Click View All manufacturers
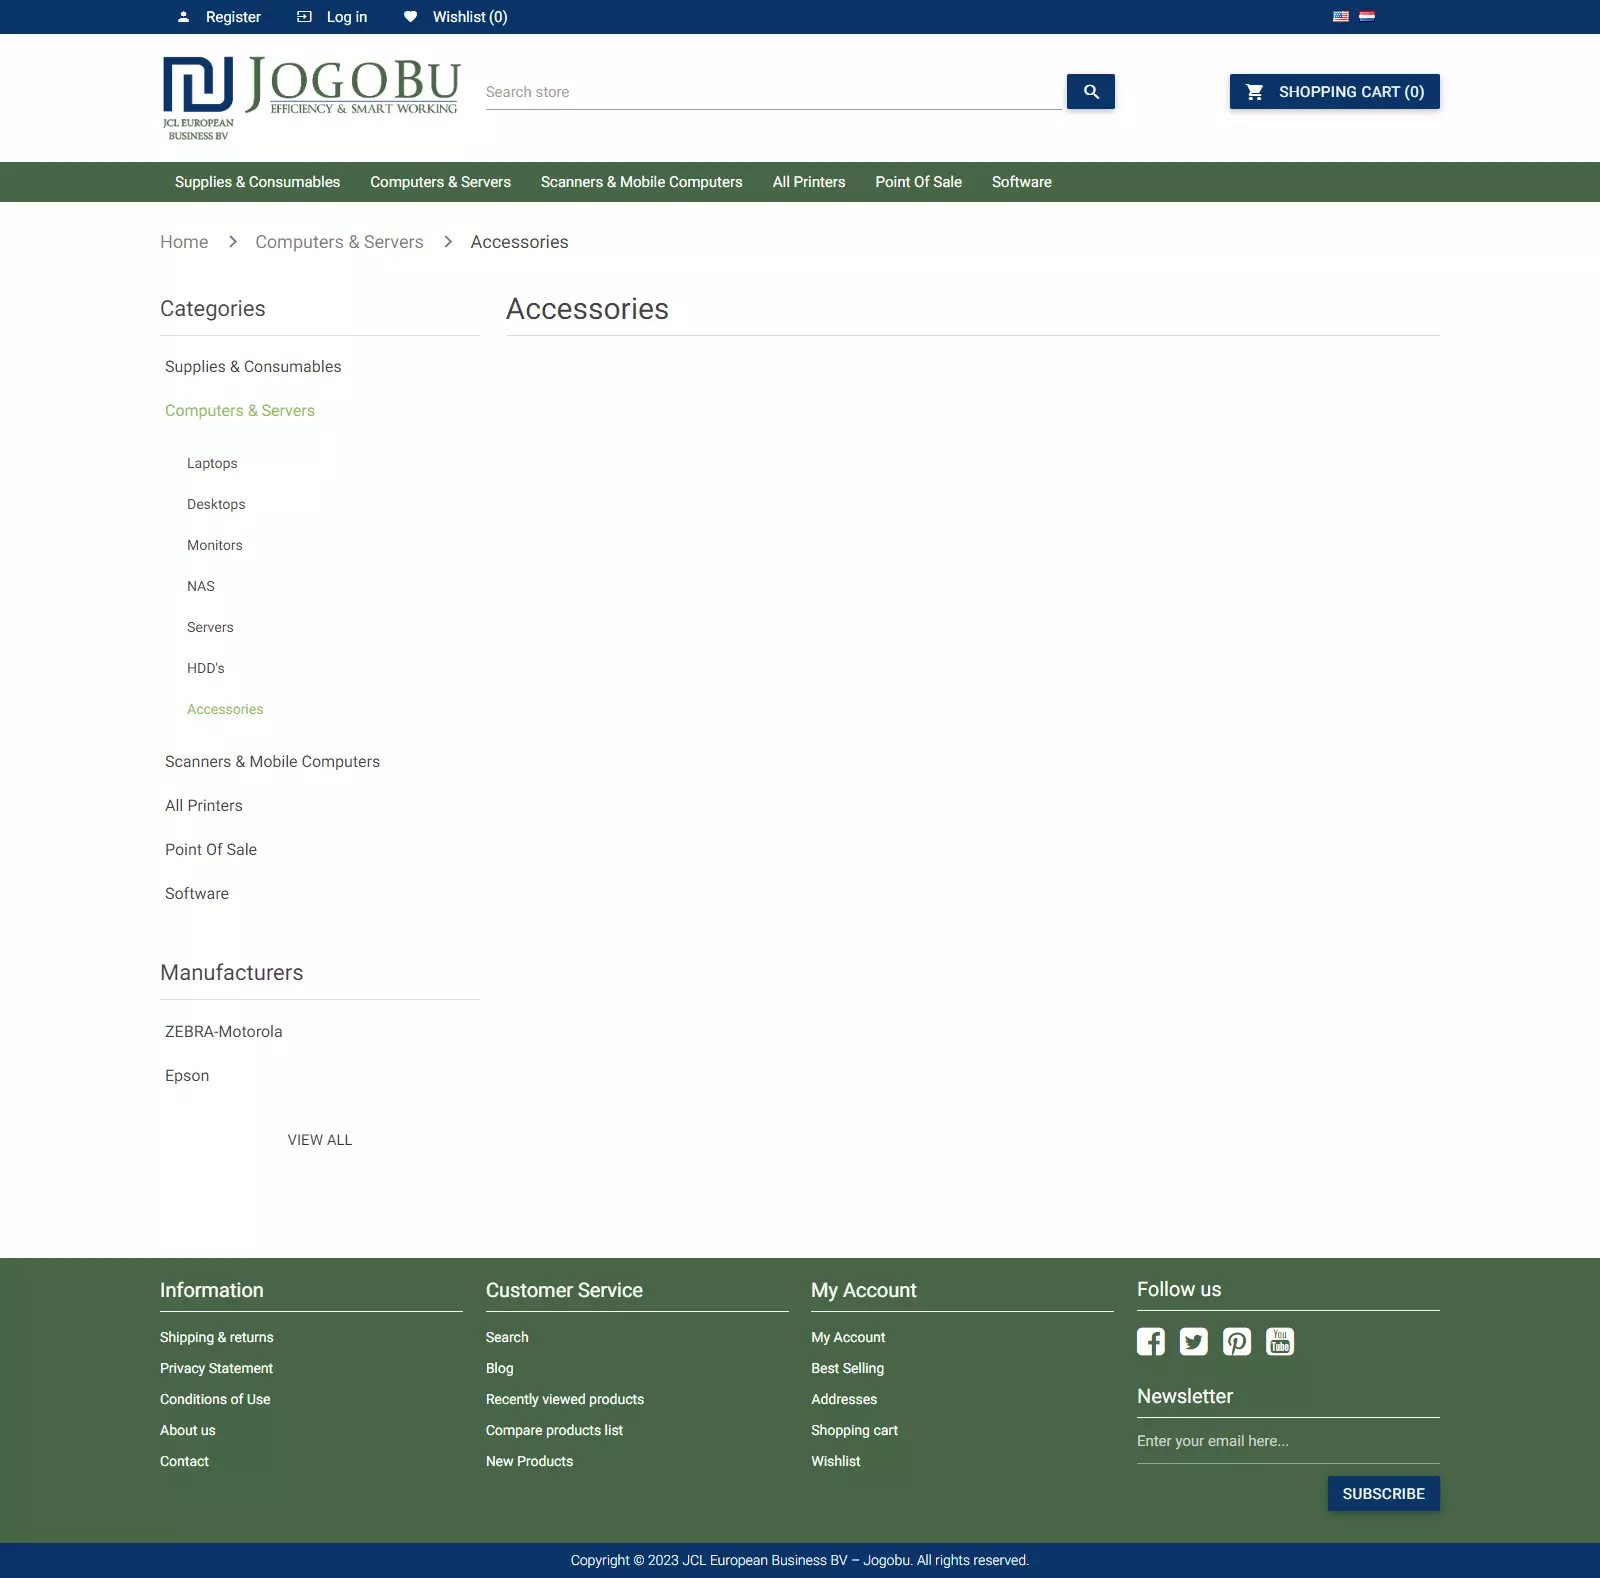Image resolution: width=1600 pixels, height=1578 pixels. pos(319,1140)
